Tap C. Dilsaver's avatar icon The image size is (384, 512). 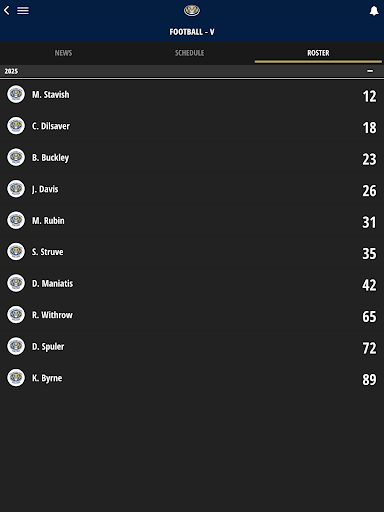coord(16,126)
